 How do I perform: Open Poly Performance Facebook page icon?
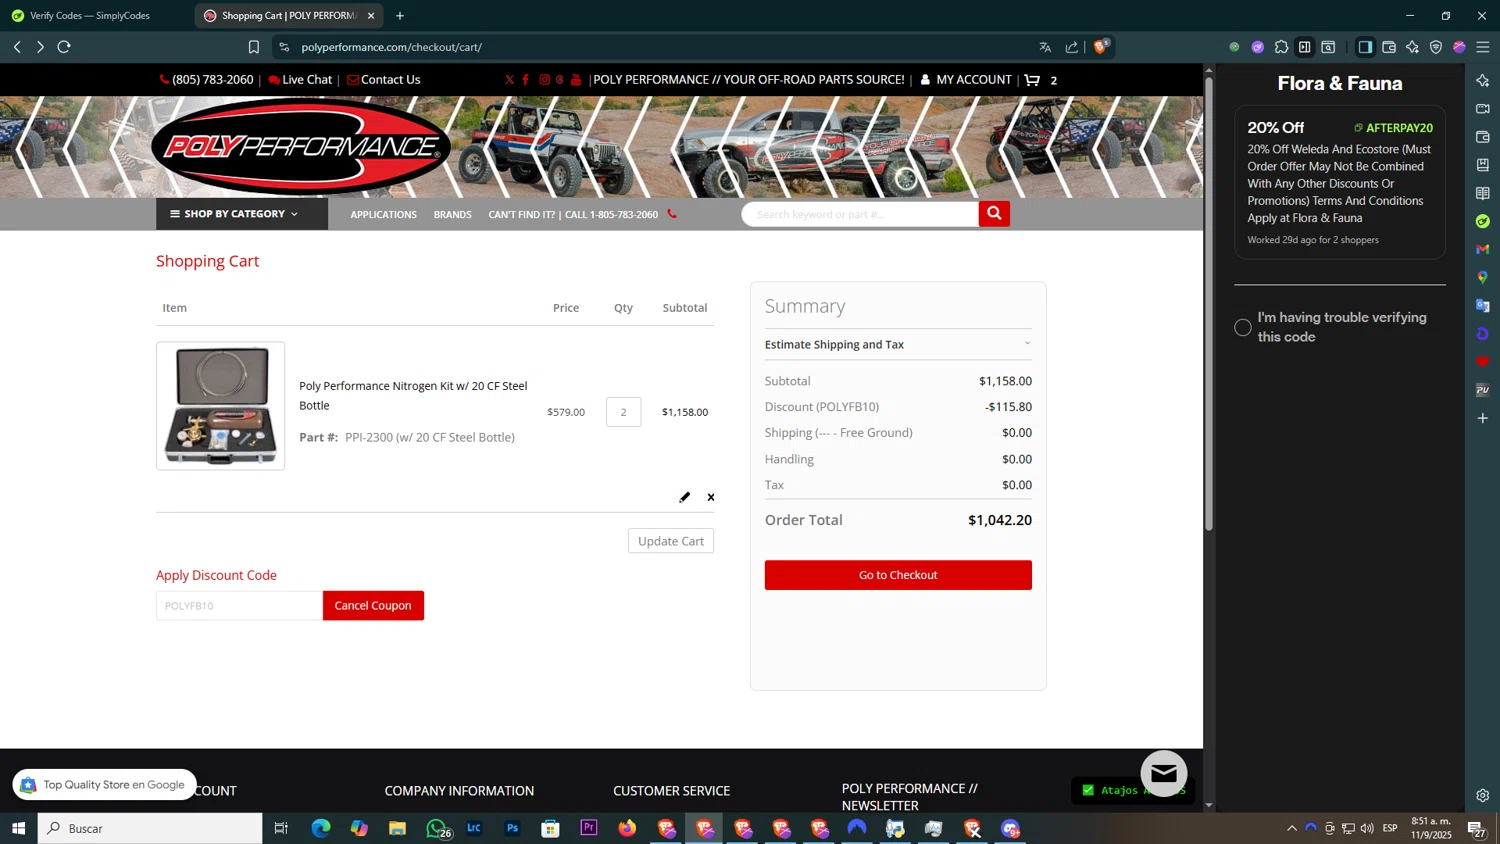tap(526, 80)
